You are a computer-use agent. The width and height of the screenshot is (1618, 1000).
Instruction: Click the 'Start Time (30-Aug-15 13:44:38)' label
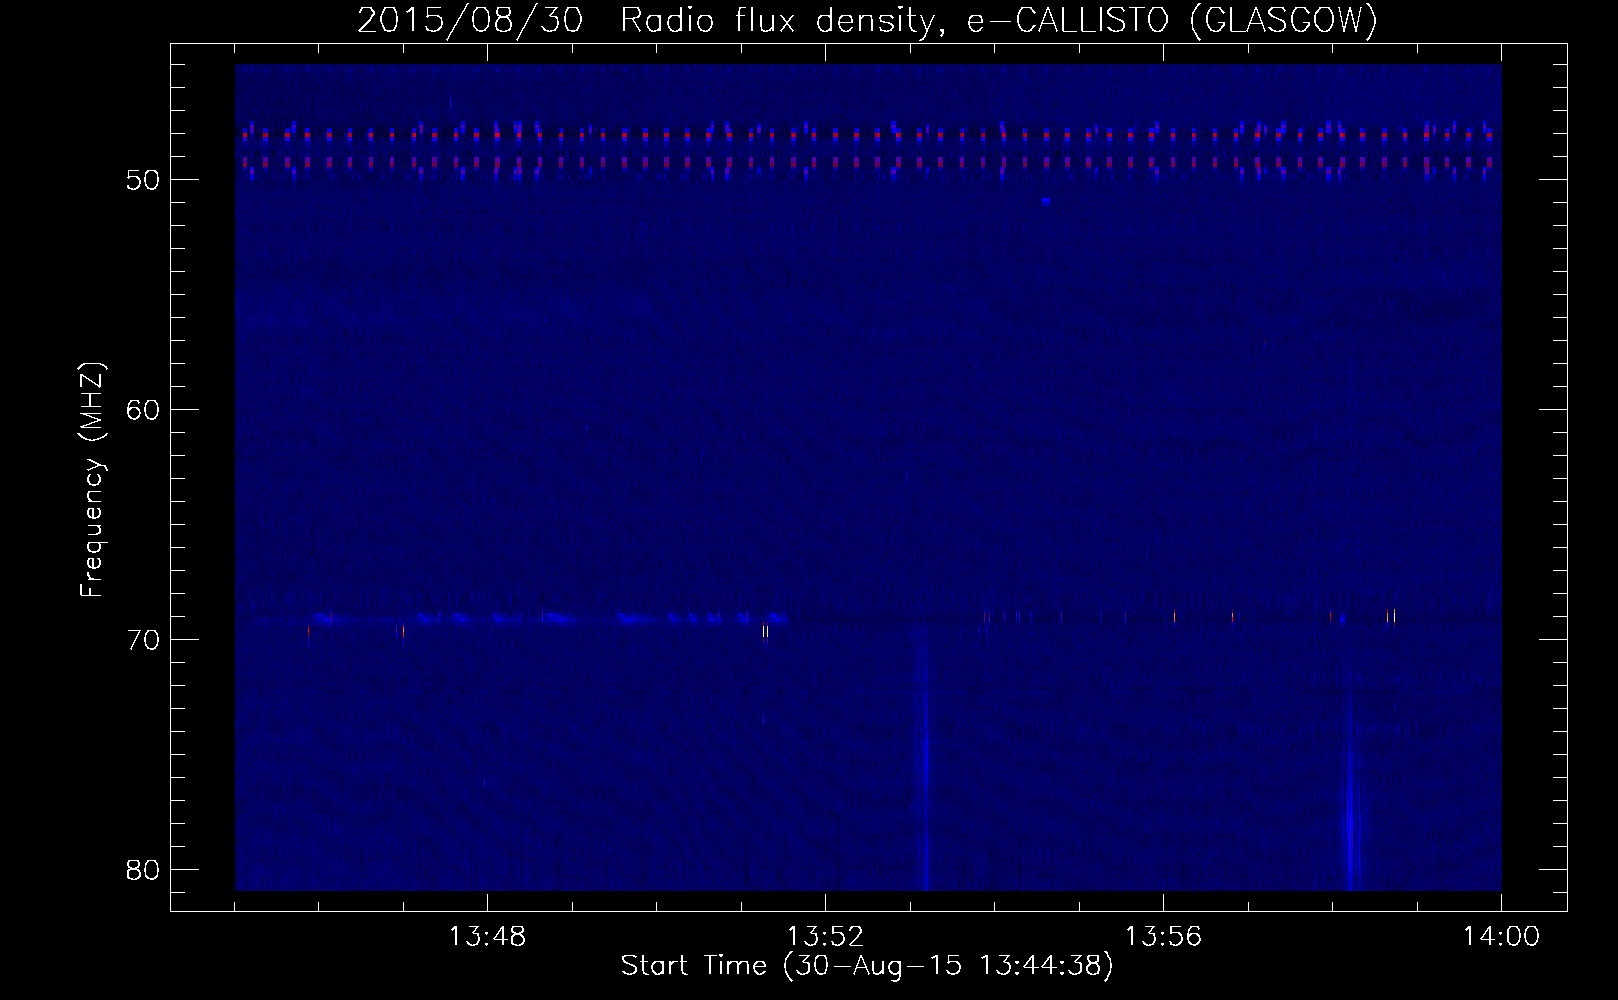point(867,966)
